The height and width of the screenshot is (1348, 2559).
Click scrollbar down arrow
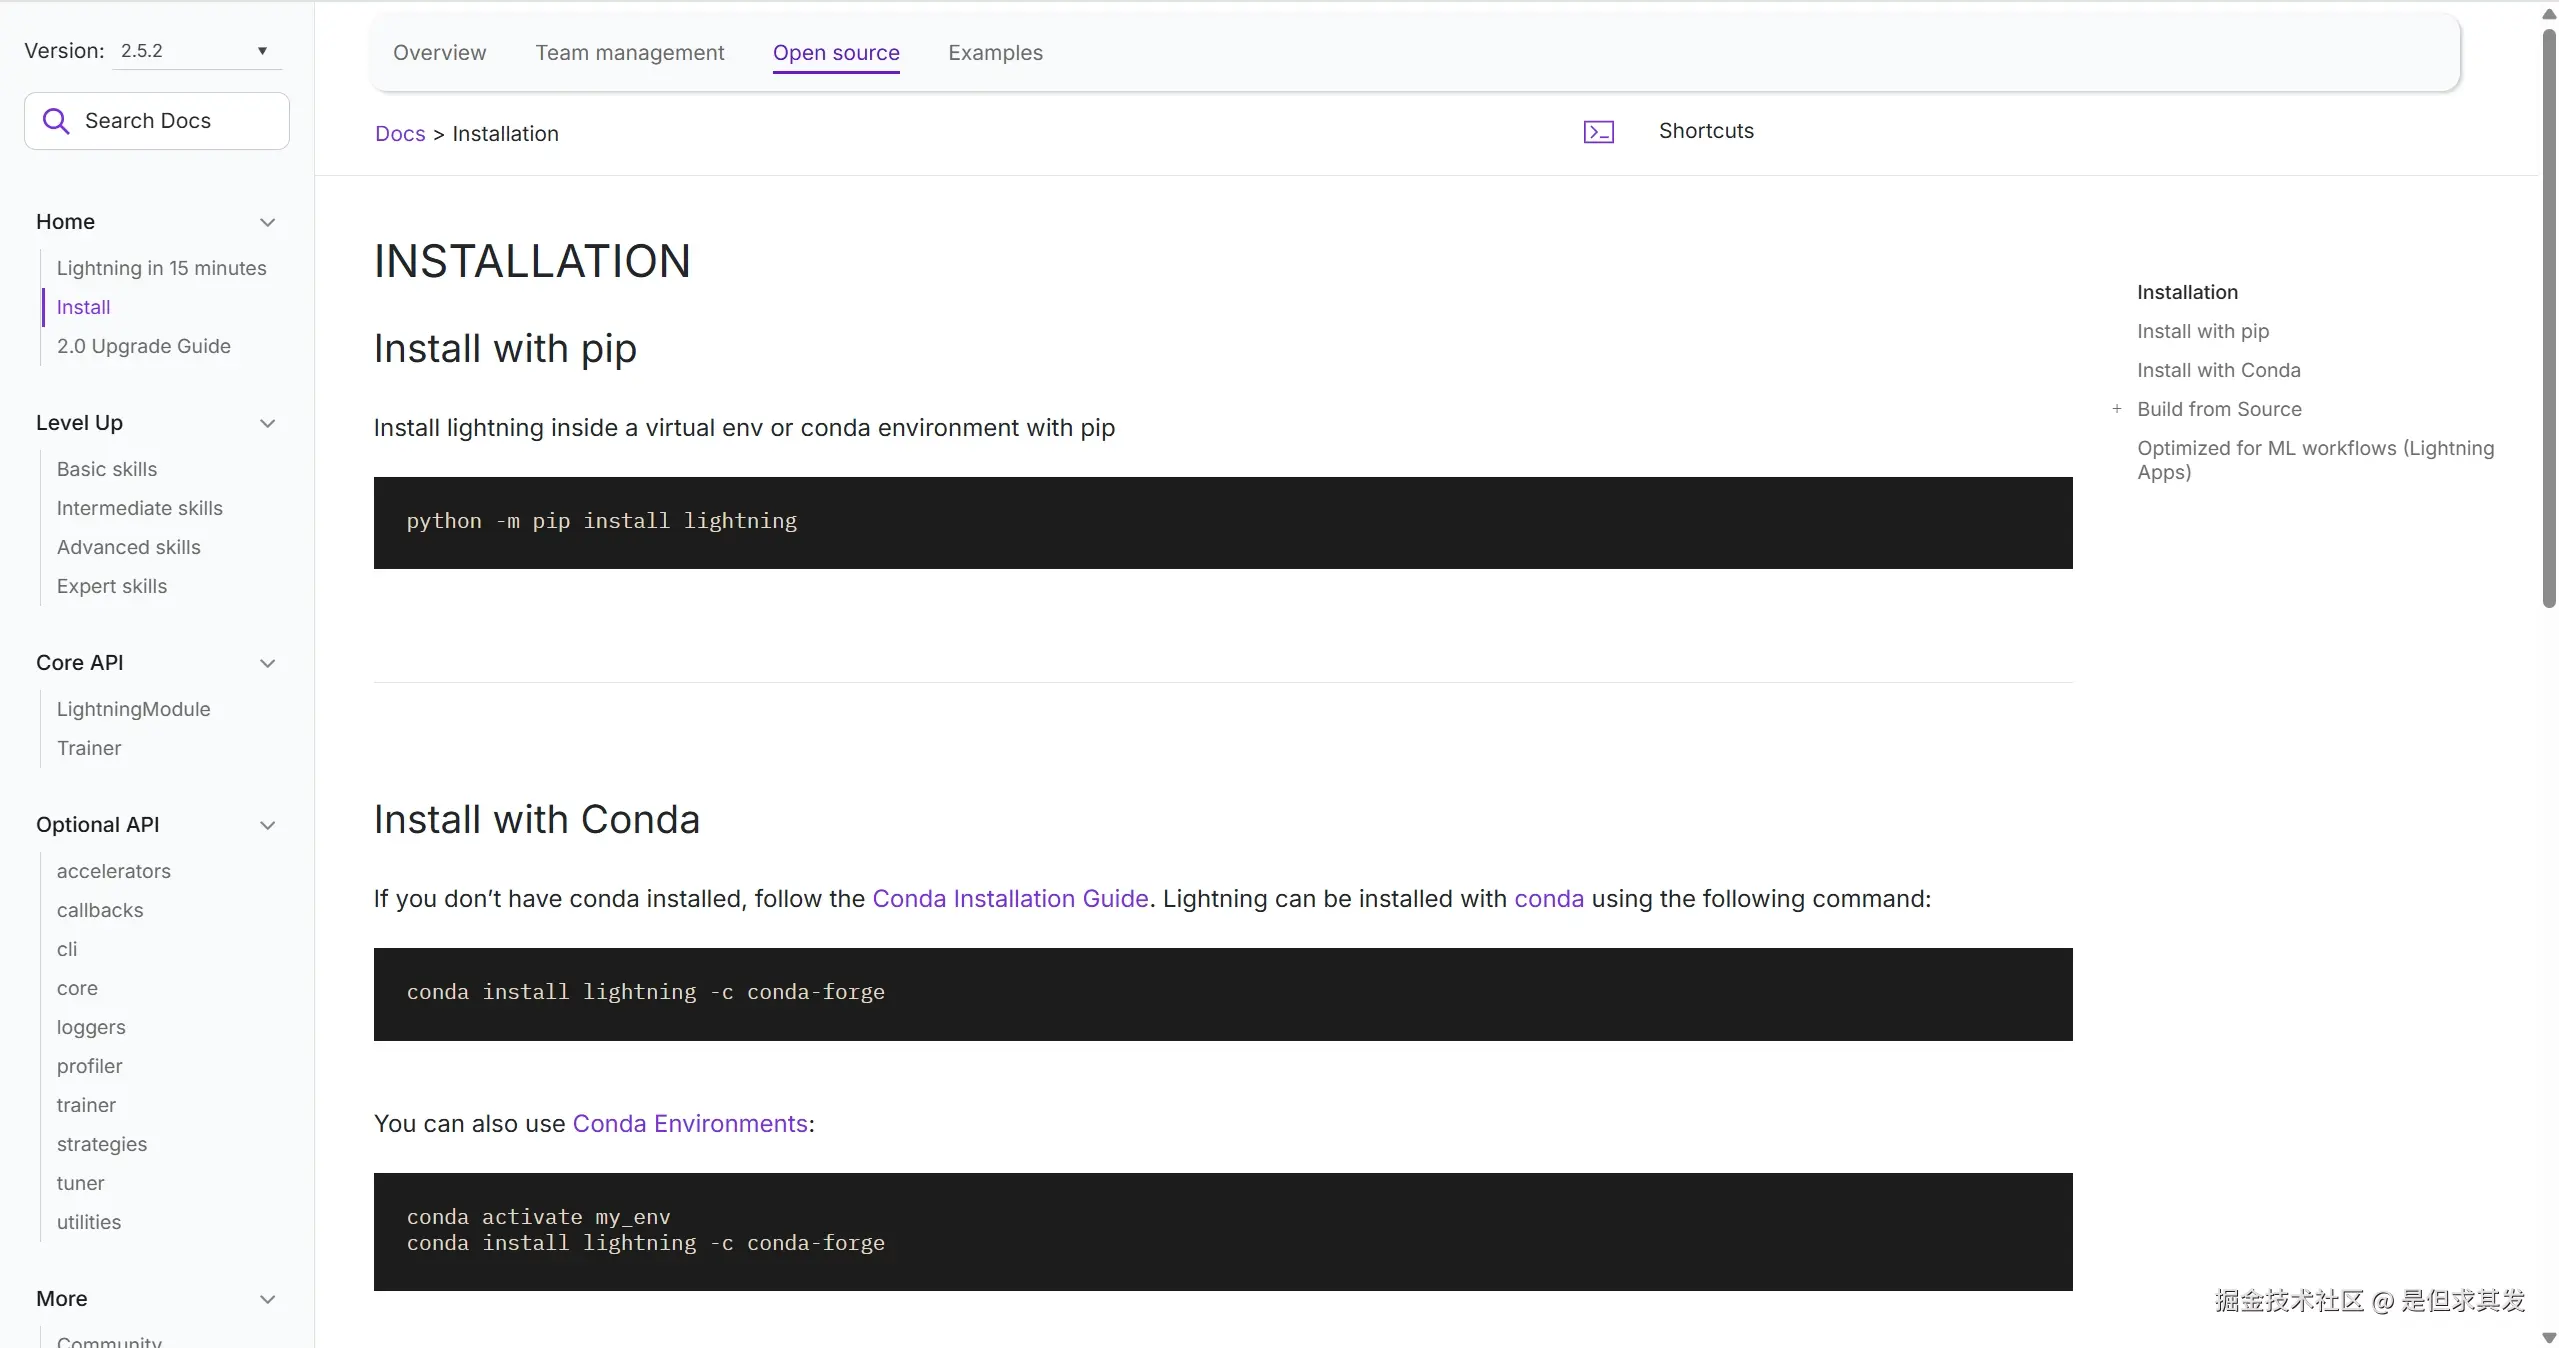(2548, 1338)
